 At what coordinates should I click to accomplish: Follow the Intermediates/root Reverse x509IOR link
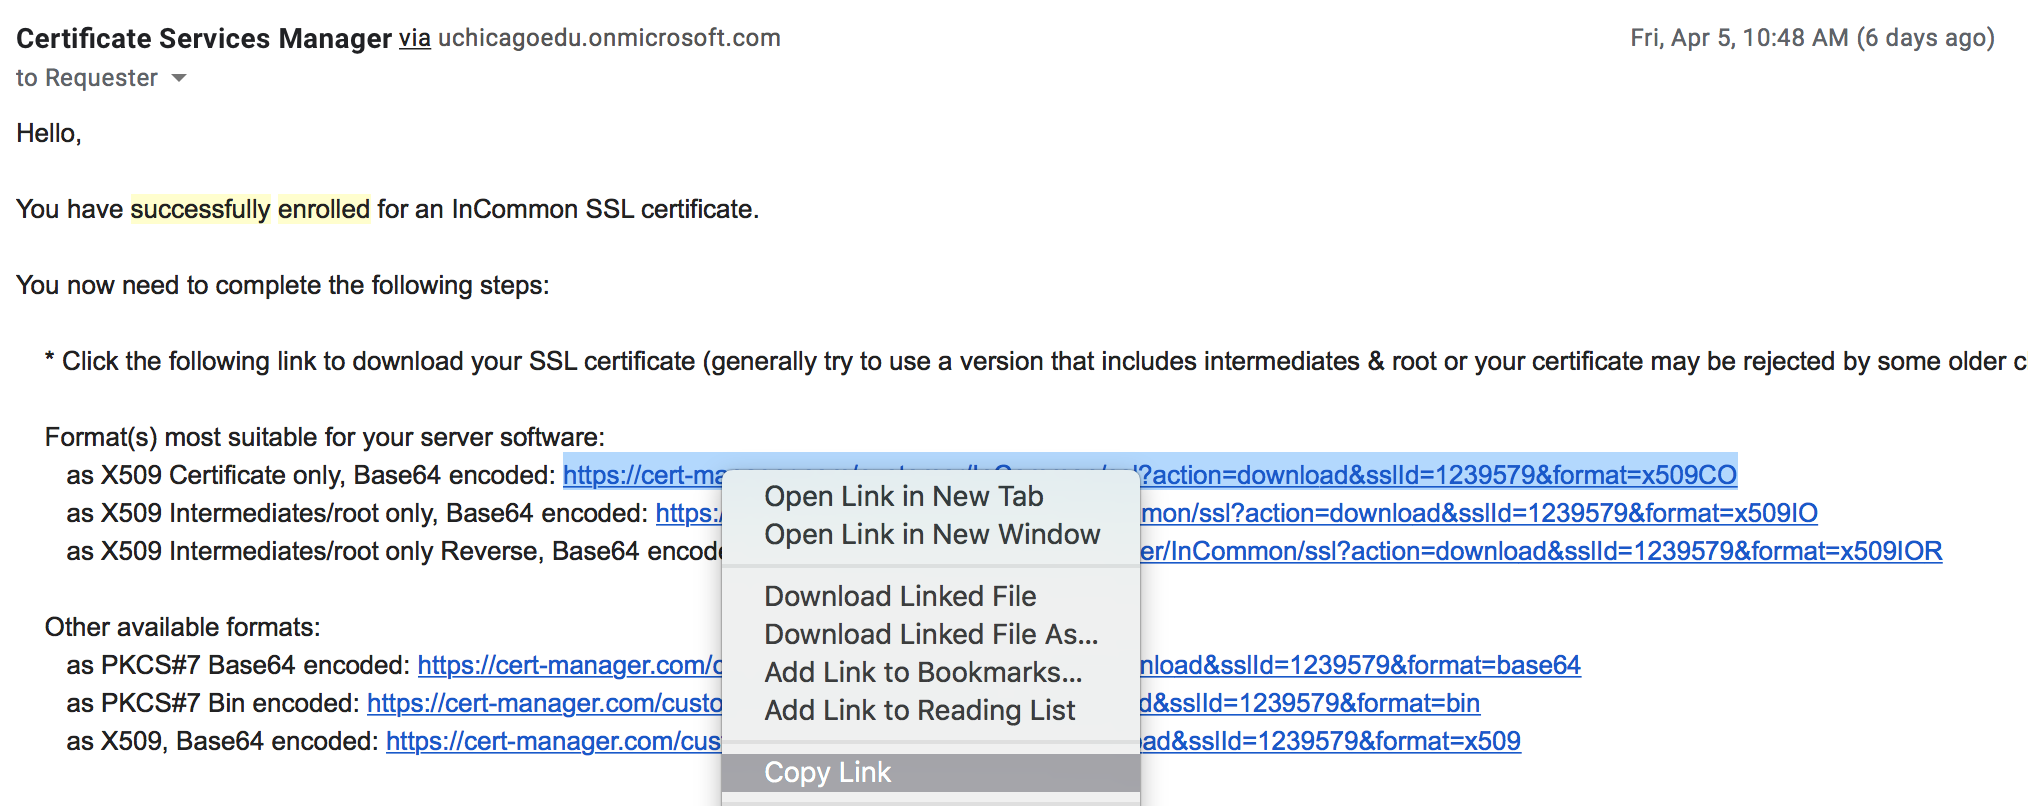point(1540,551)
